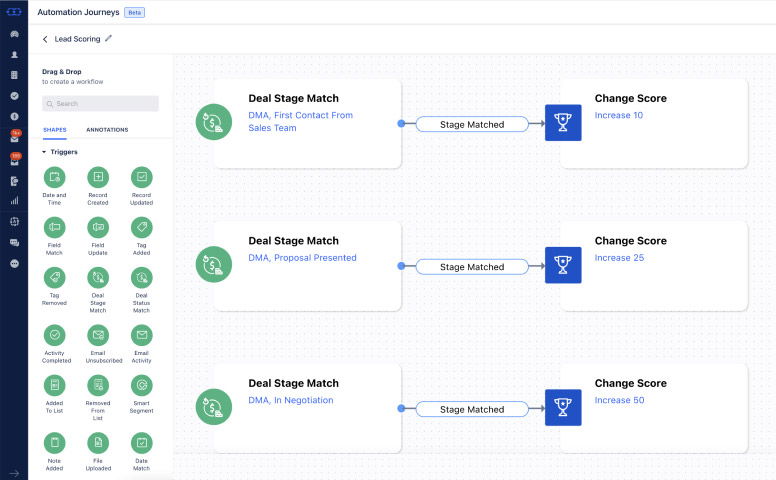Go back using the arrow beside Lead Scoring
Viewport: 776px width, 480px height.
[x=45, y=39]
